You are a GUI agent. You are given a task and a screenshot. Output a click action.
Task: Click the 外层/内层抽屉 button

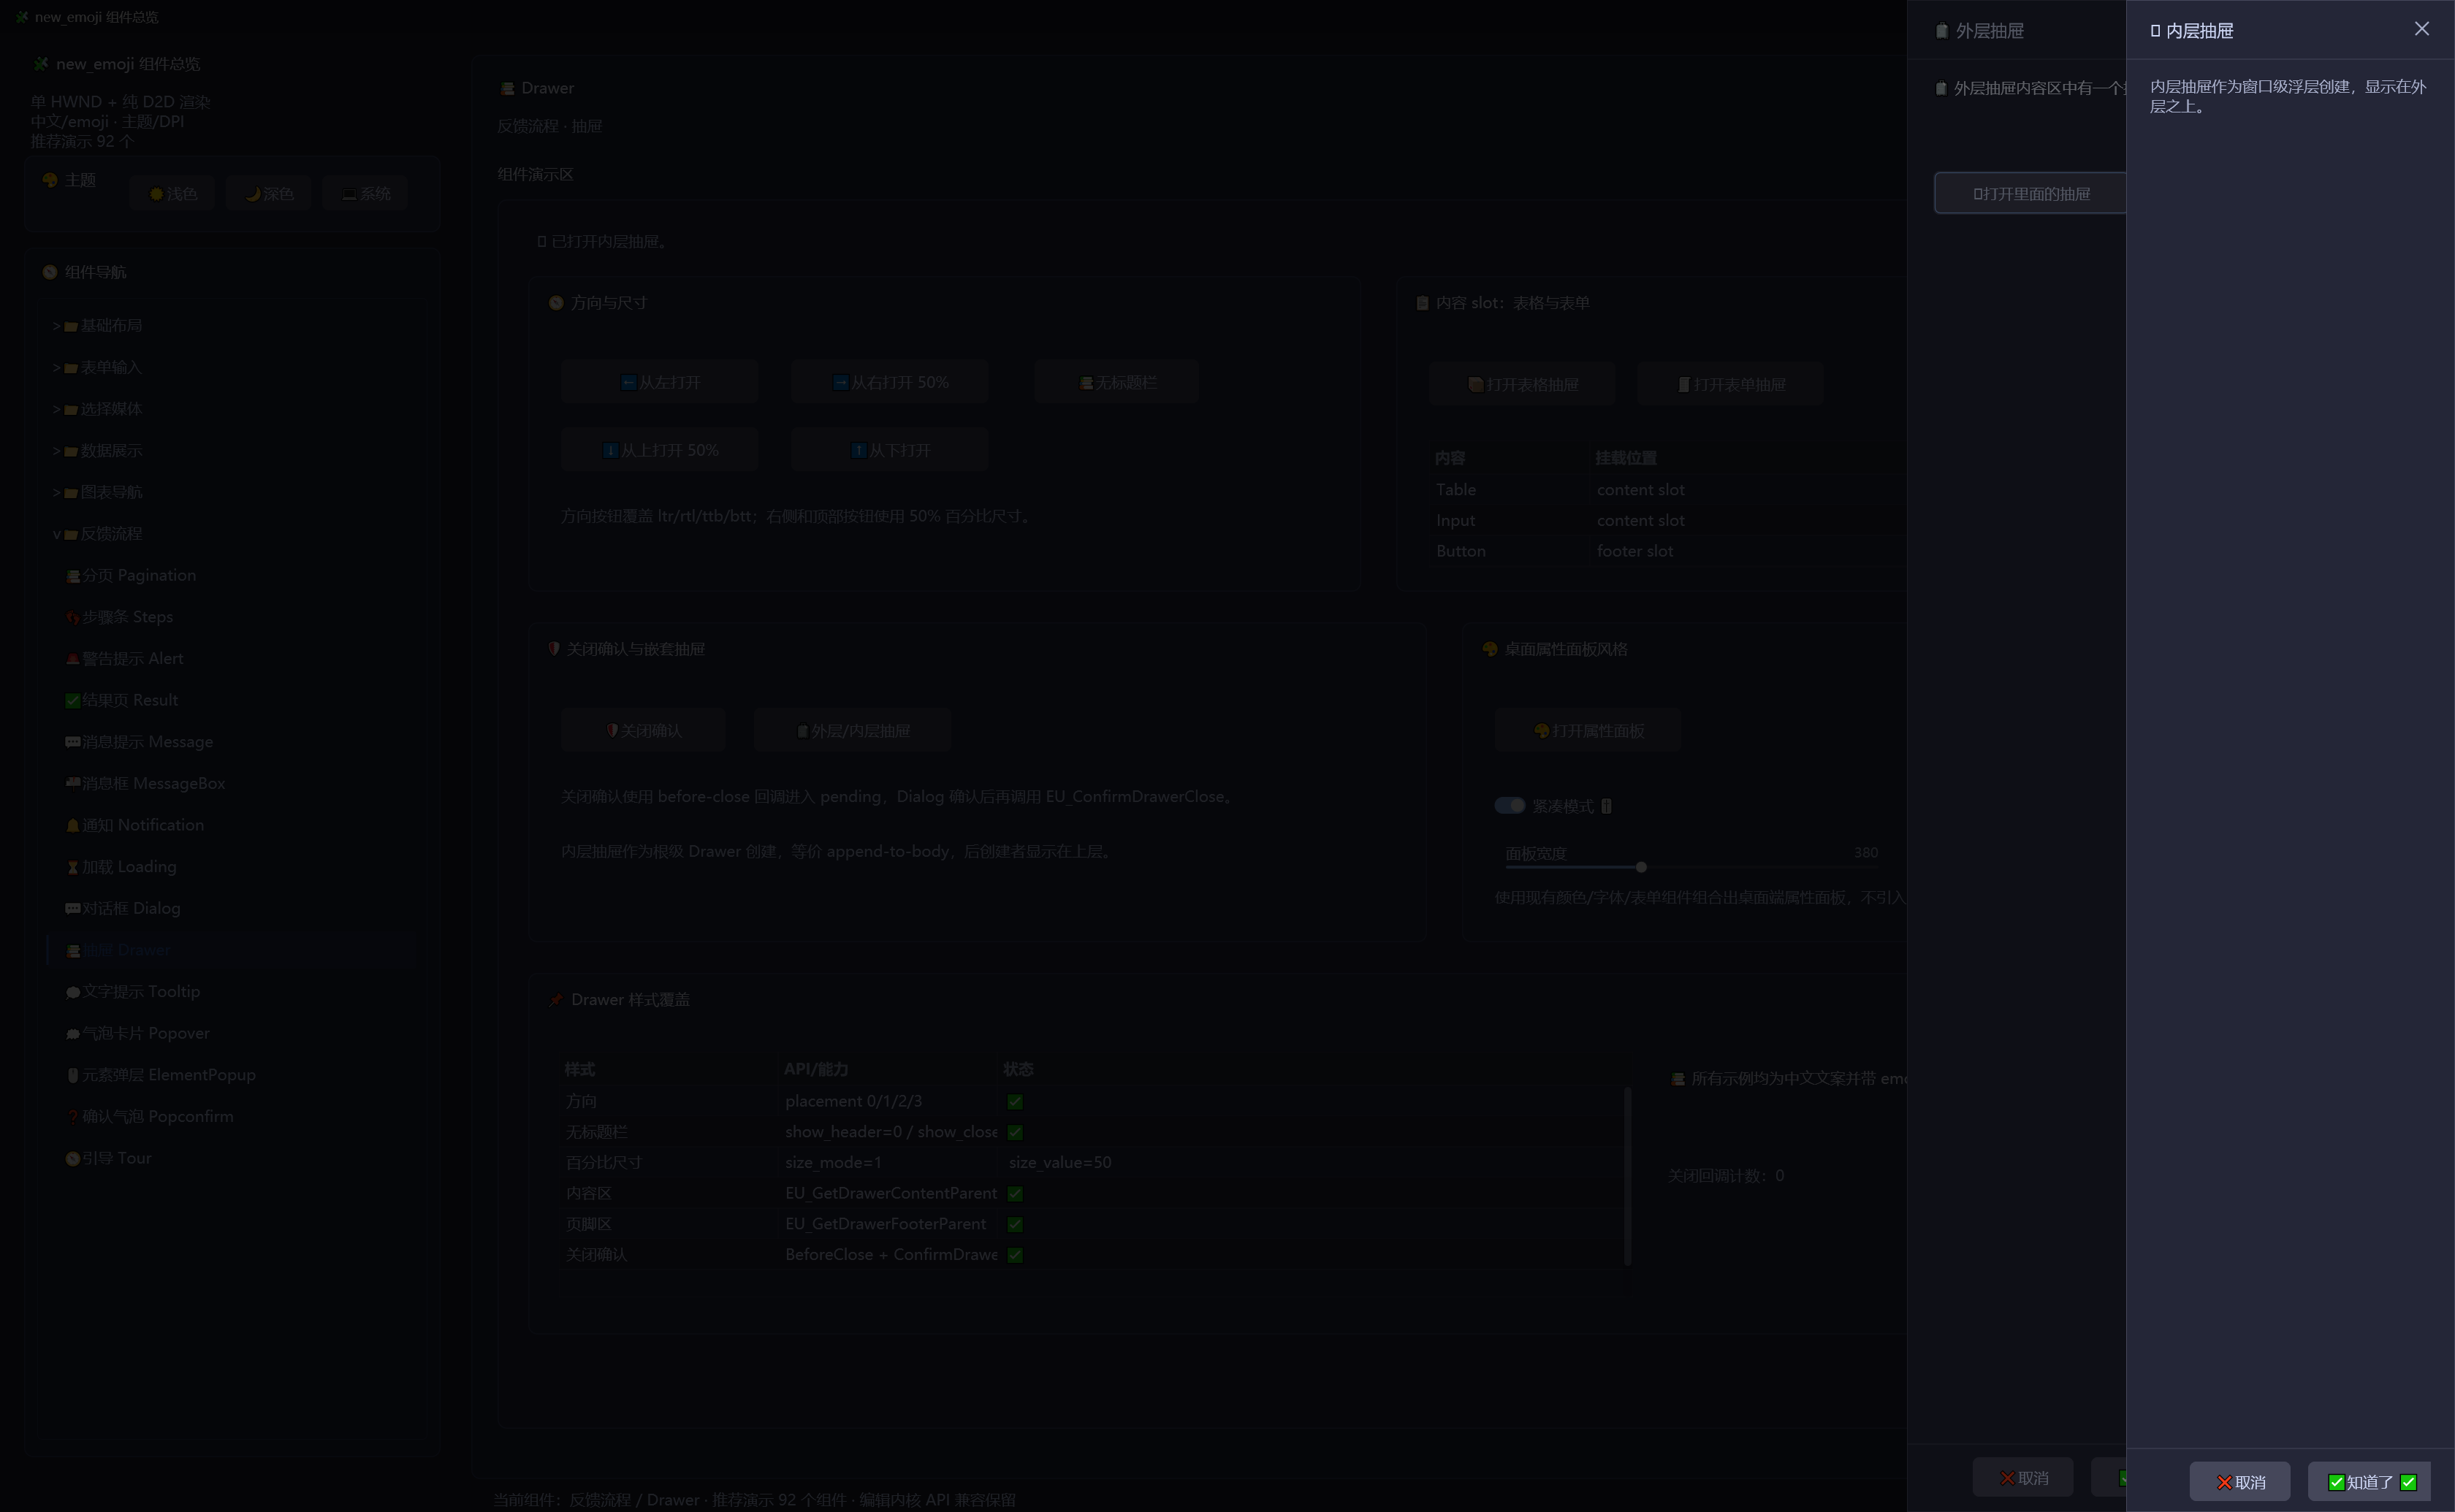pos(852,731)
